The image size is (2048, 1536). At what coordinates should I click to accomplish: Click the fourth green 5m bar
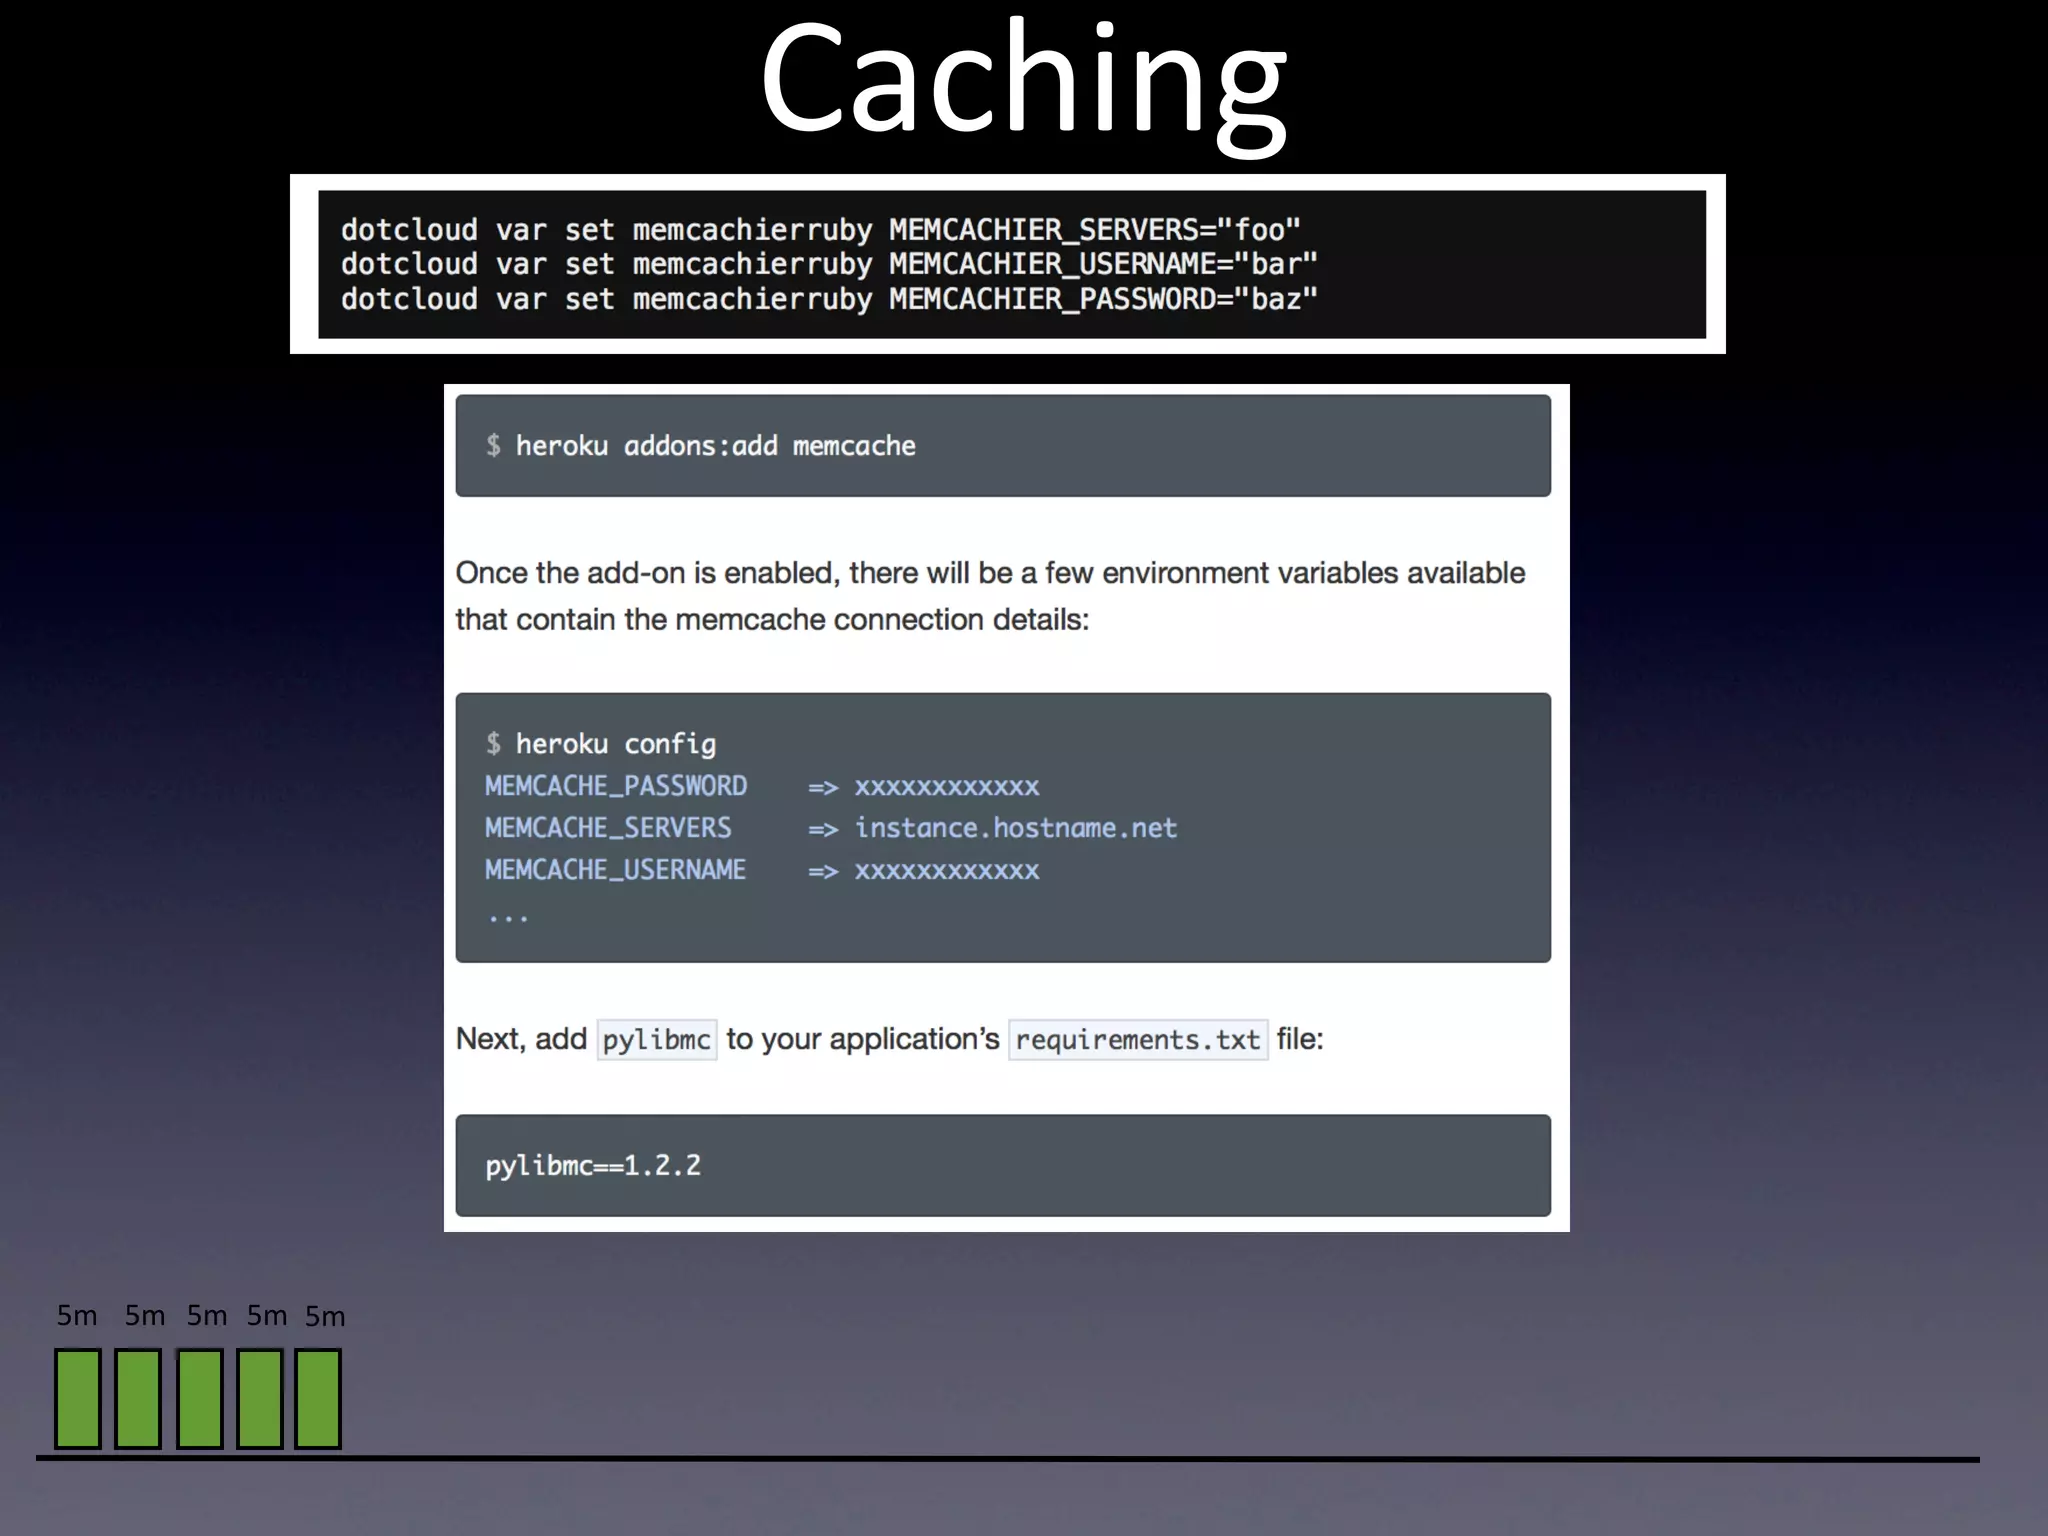click(259, 1398)
